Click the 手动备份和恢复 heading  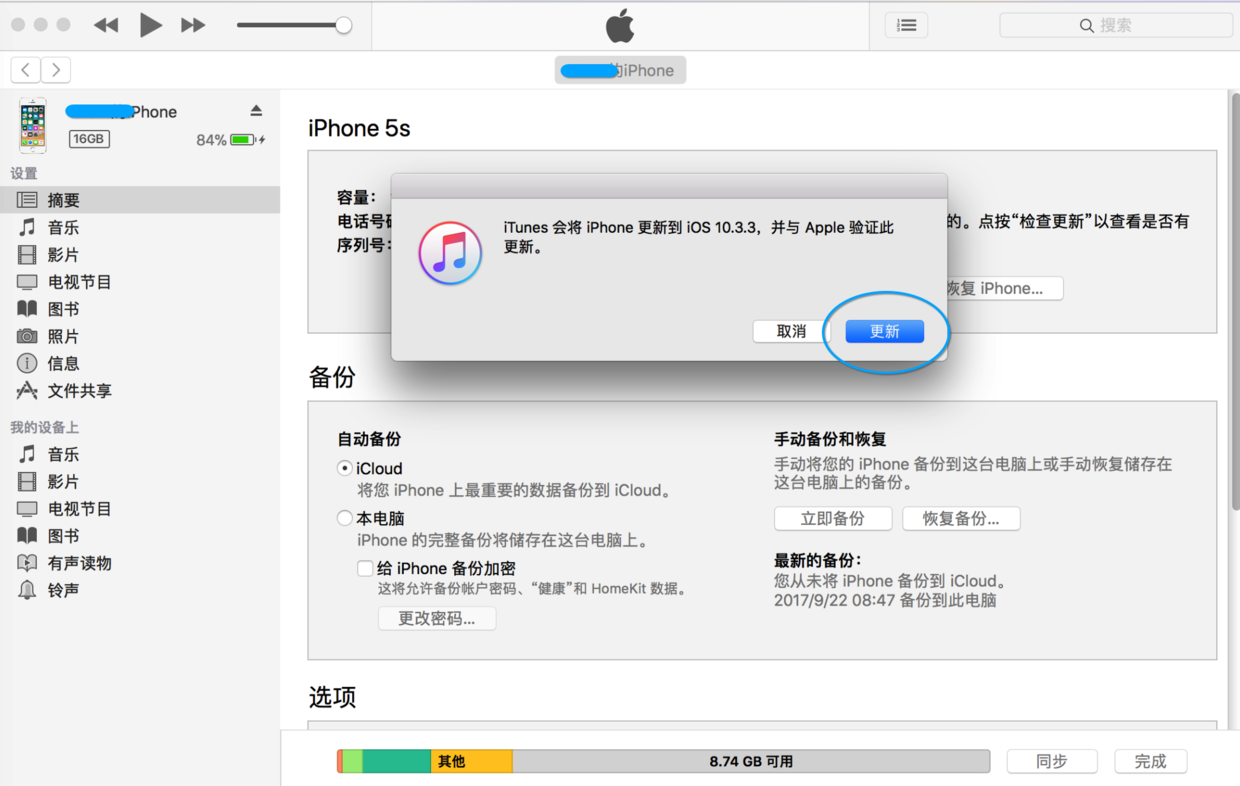[830, 439]
